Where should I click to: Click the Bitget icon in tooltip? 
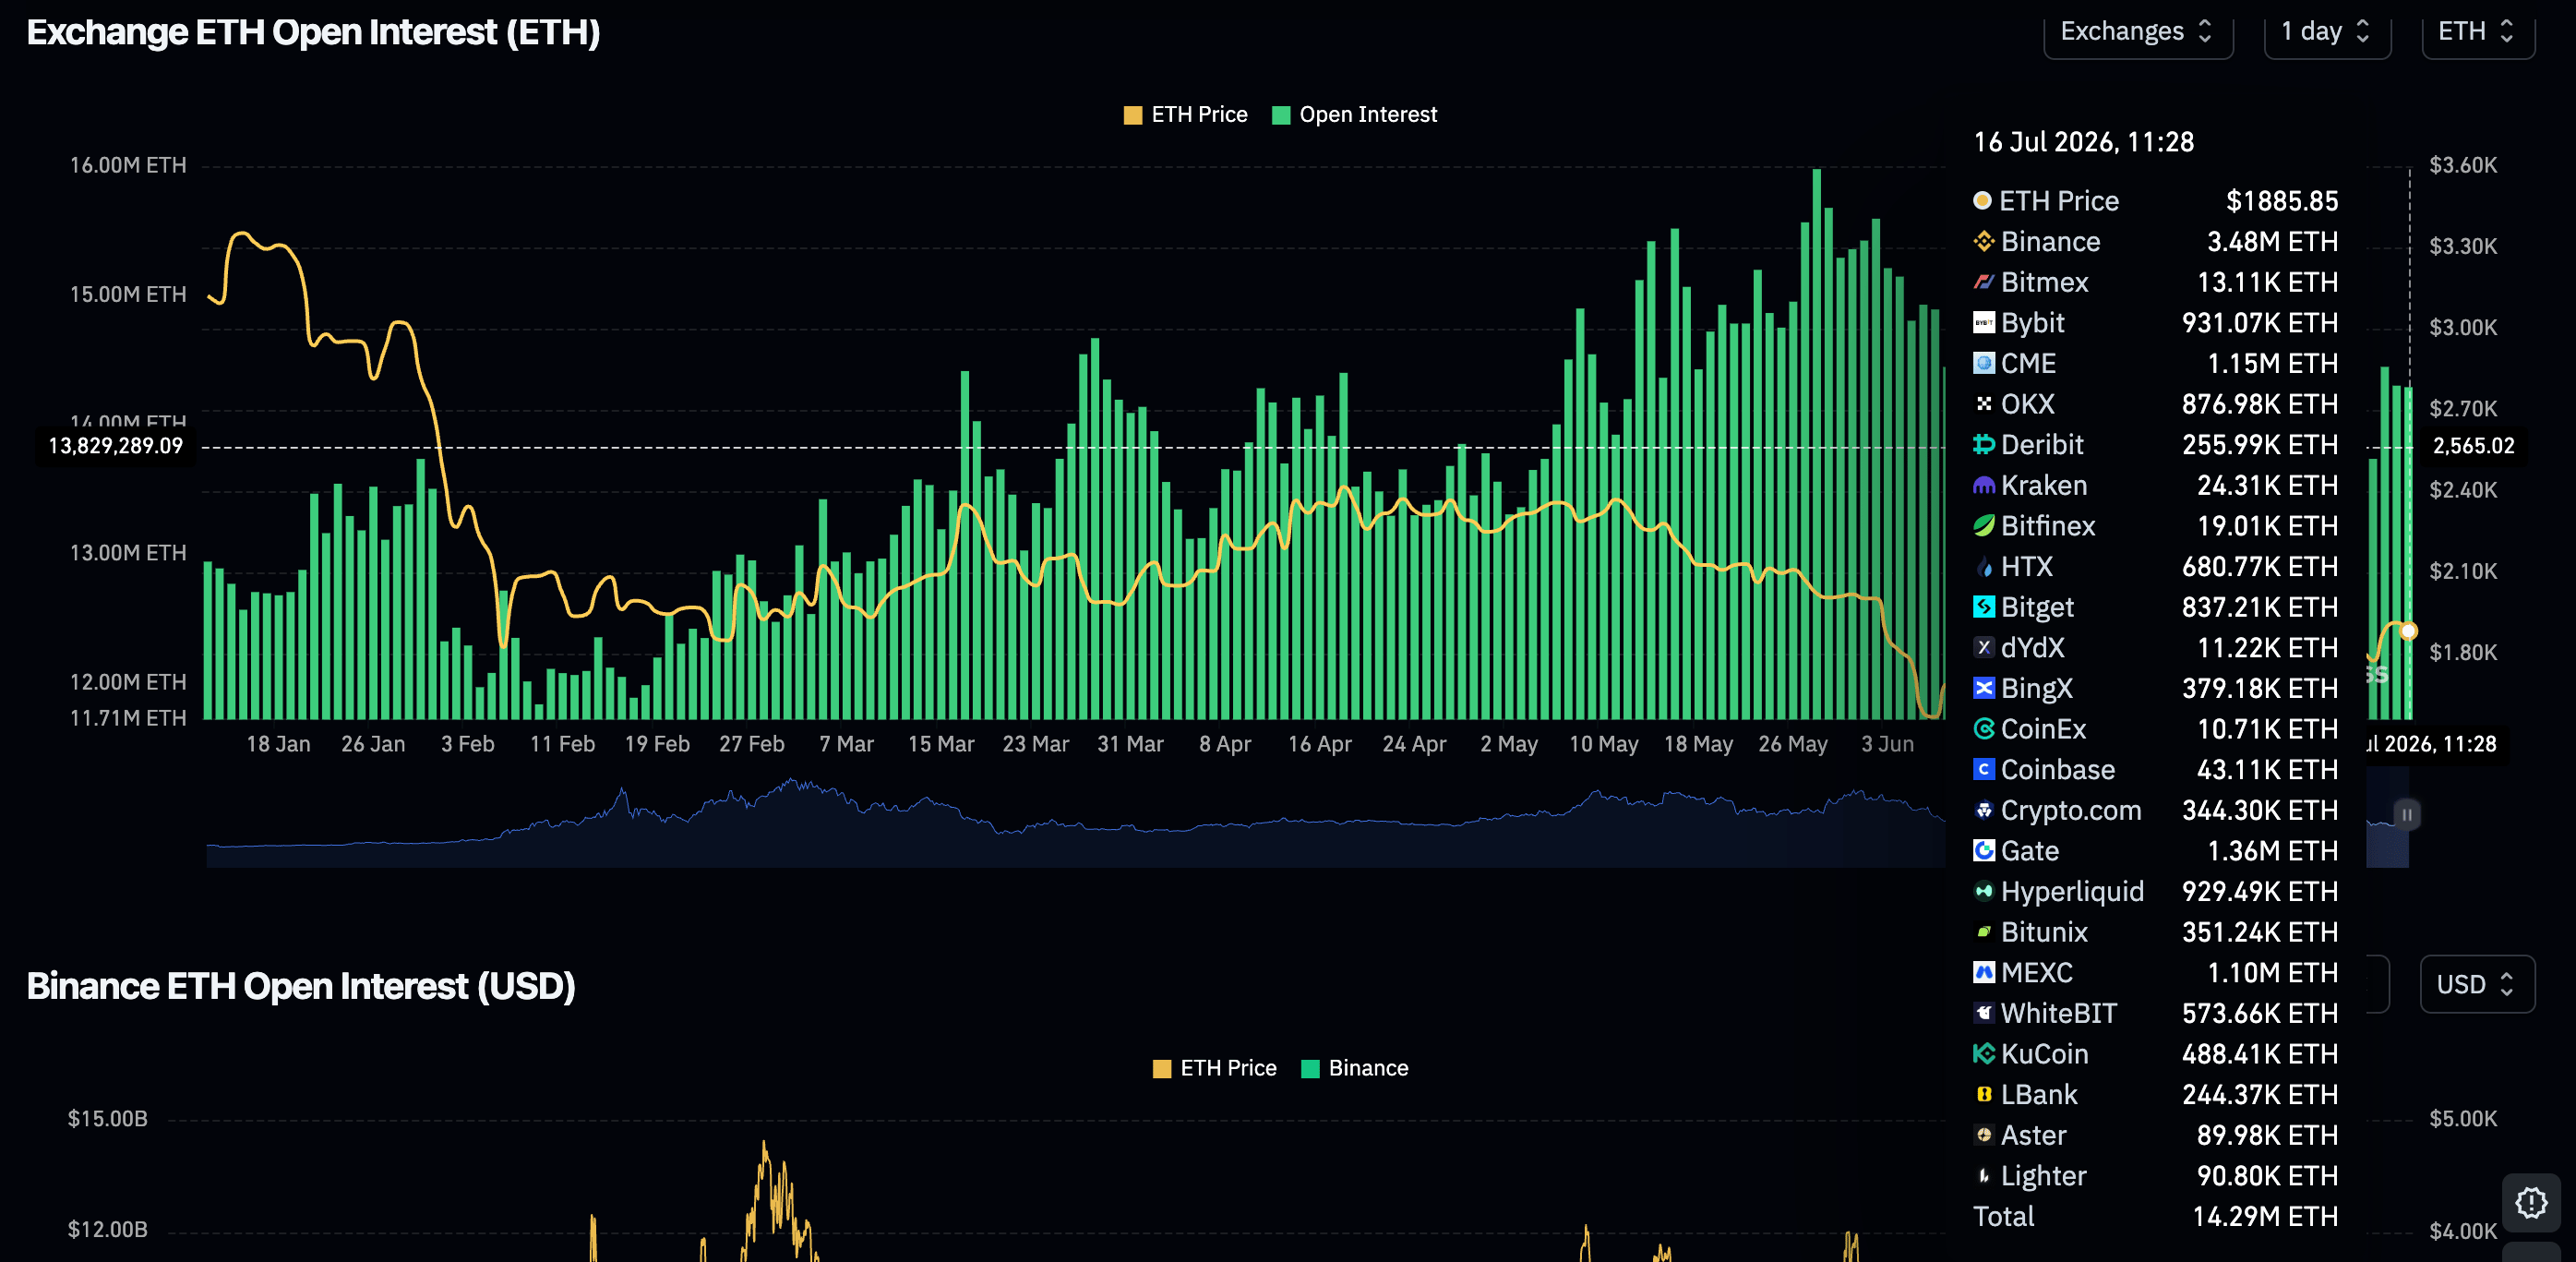[1983, 607]
